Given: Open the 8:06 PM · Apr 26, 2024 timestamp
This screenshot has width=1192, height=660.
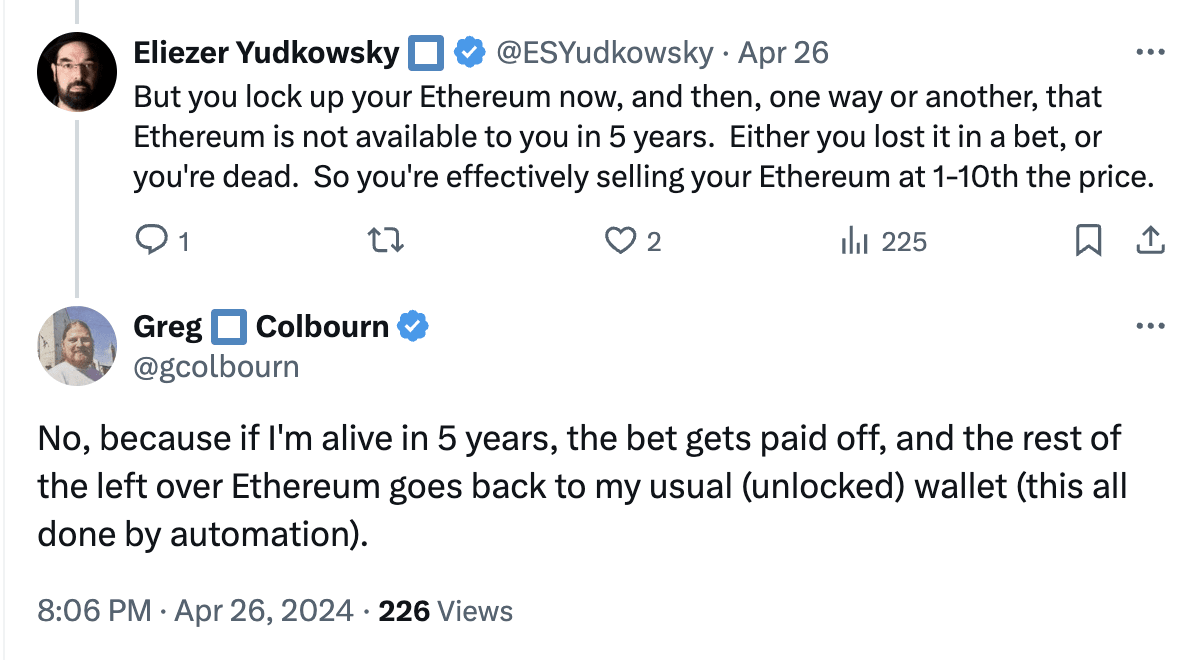Looking at the screenshot, I should [195, 610].
